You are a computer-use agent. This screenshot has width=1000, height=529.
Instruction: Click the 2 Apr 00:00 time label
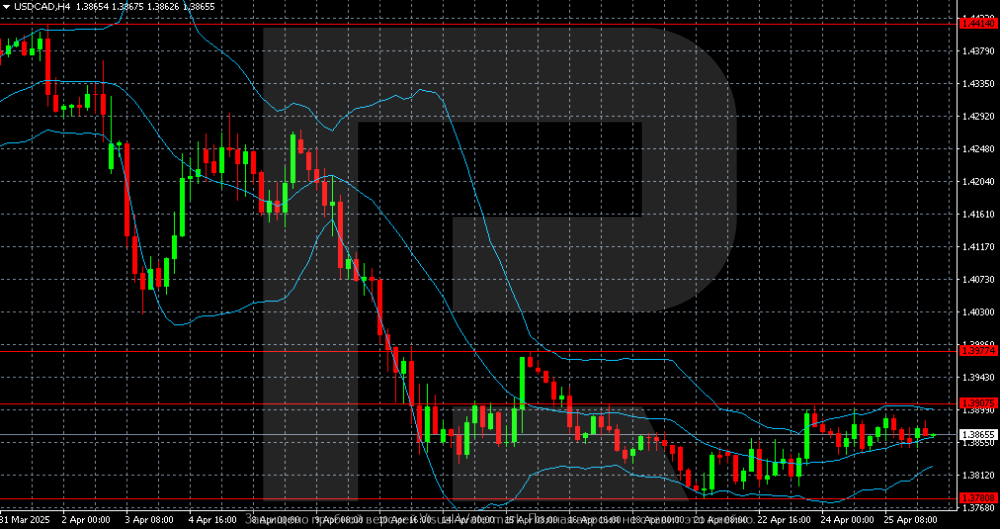click(x=85, y=520)
